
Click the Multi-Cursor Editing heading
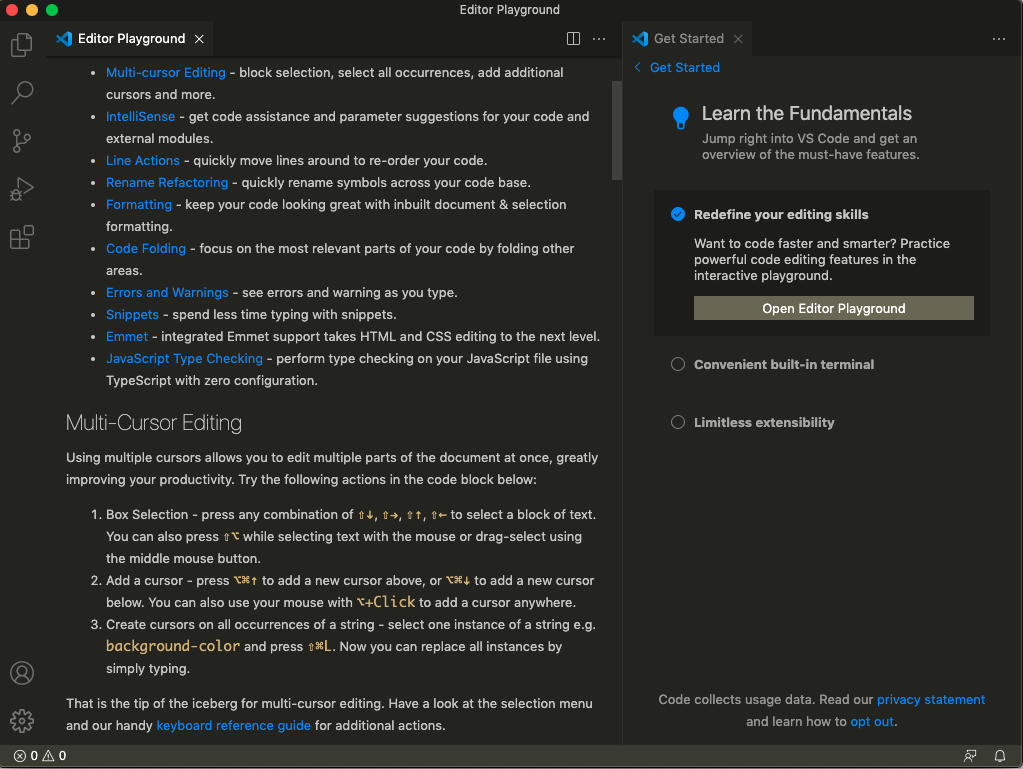(x=154, y=423)
